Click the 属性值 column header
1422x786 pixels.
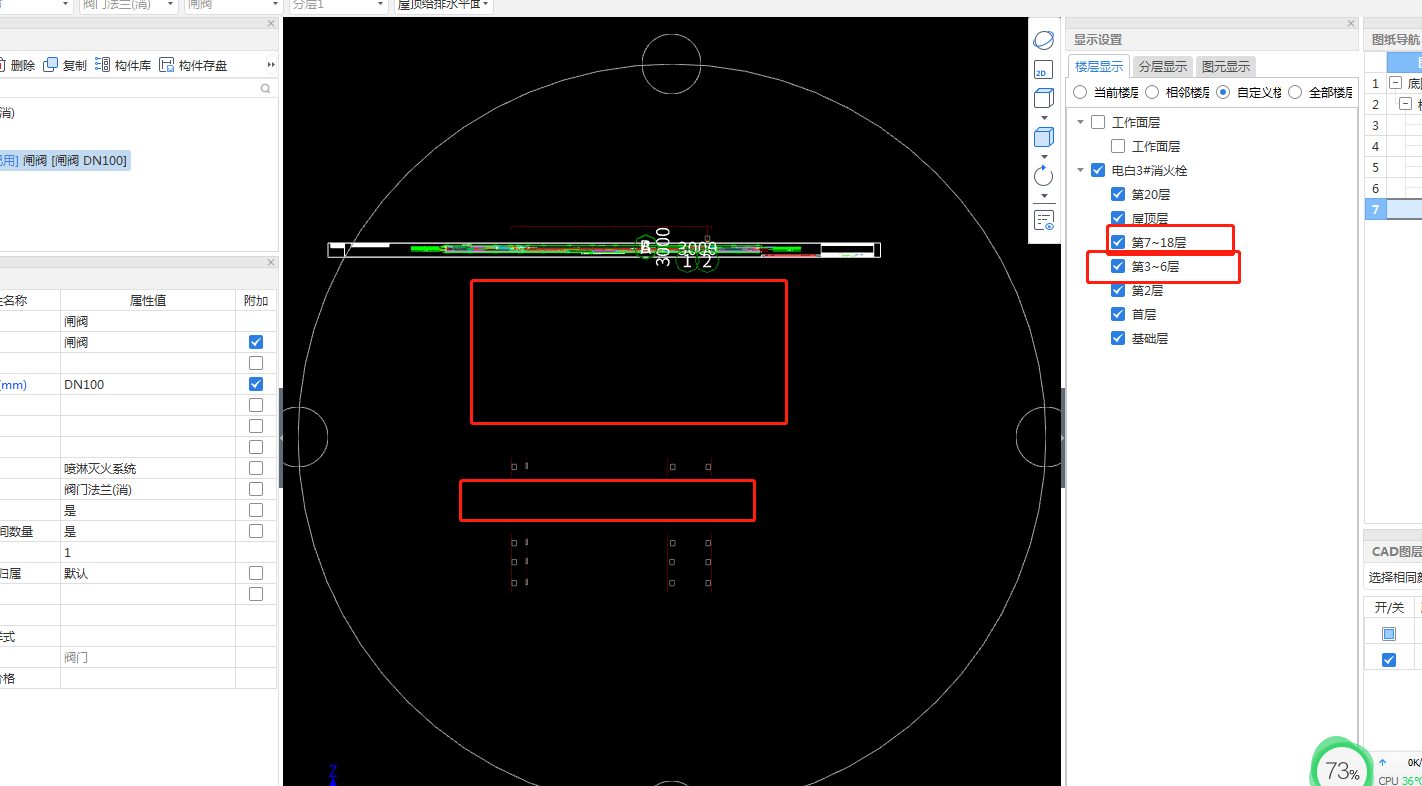tap(148, 300)
